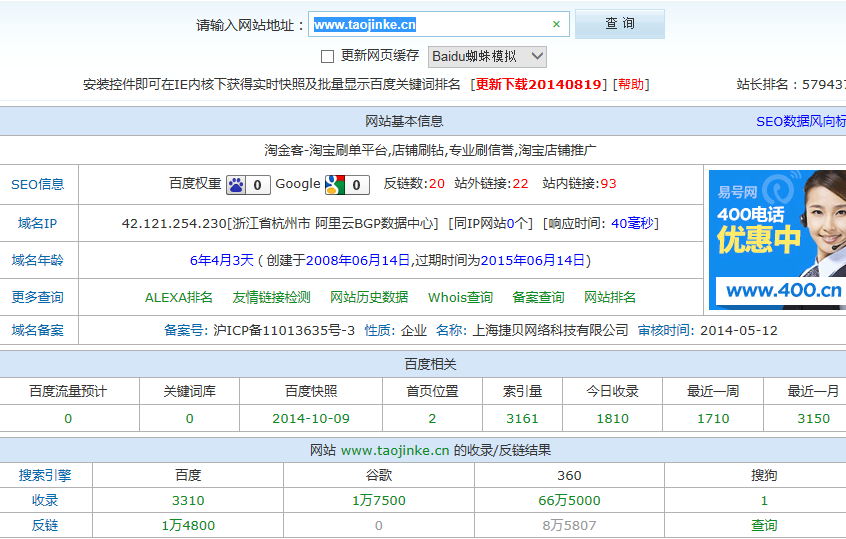
Task: Click the 域名IP row label
Action: (x=38, y=223)
